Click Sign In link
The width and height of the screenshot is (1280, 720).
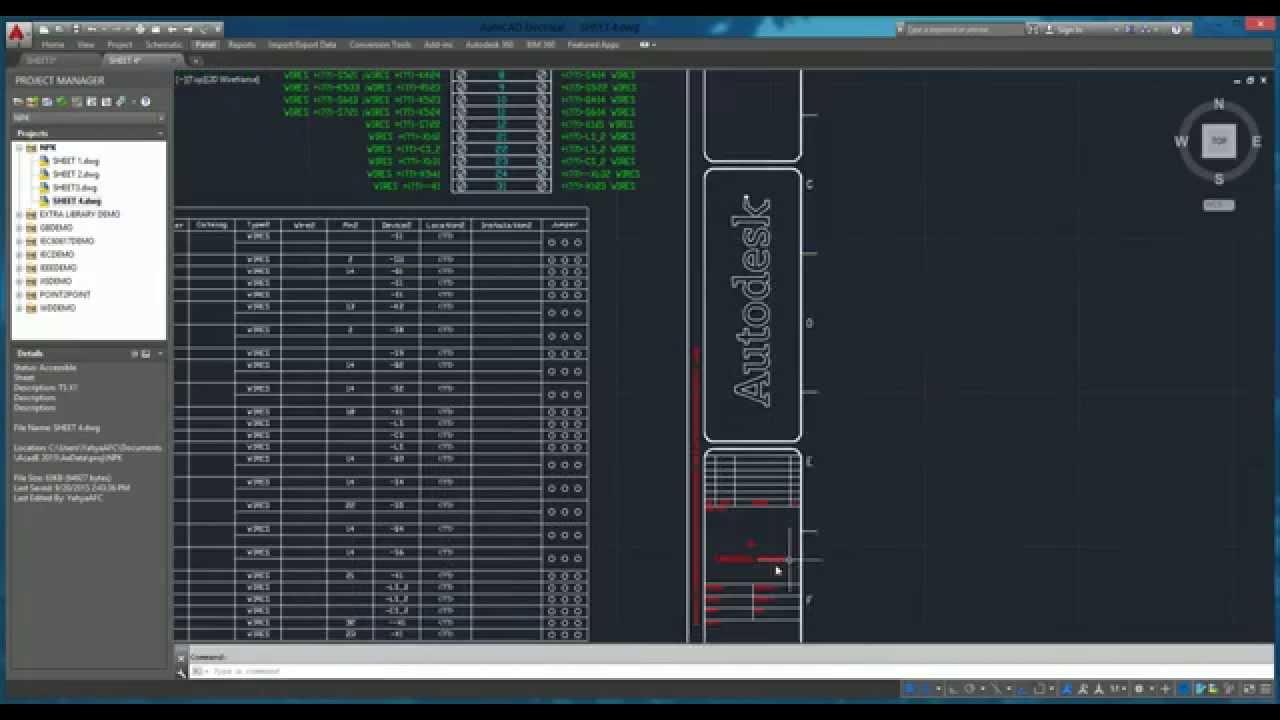[x=1070, y=30]
